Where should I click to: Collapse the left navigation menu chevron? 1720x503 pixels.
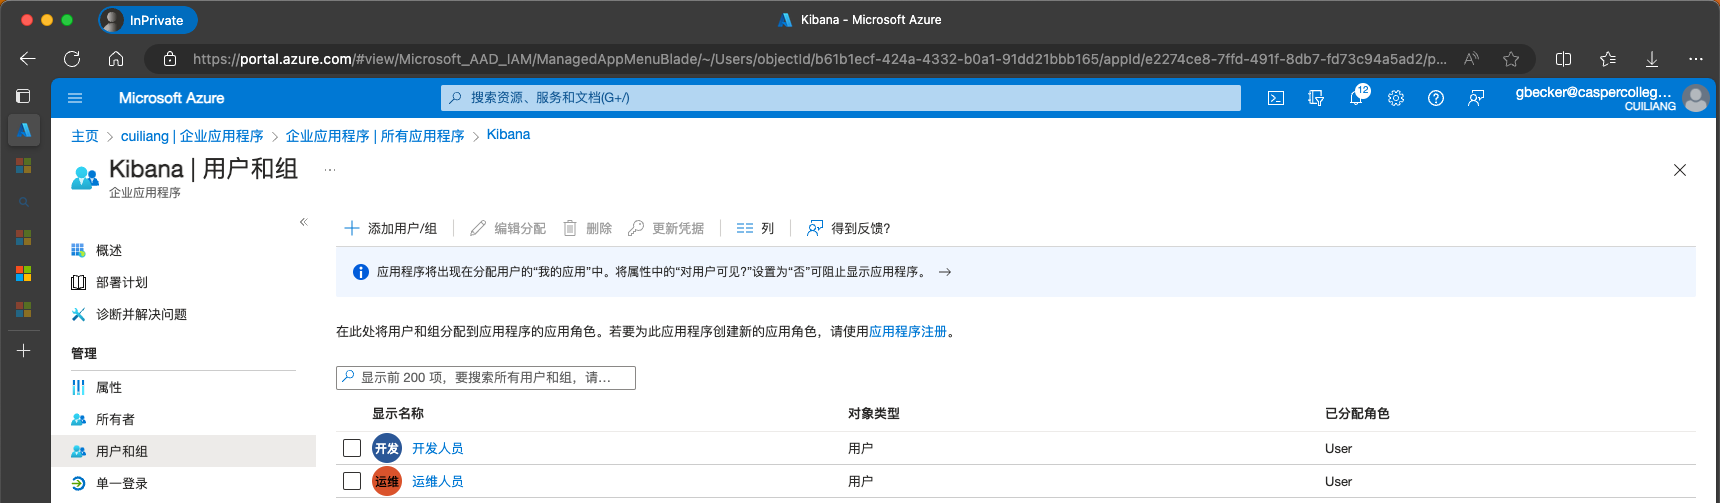point(303,222)
